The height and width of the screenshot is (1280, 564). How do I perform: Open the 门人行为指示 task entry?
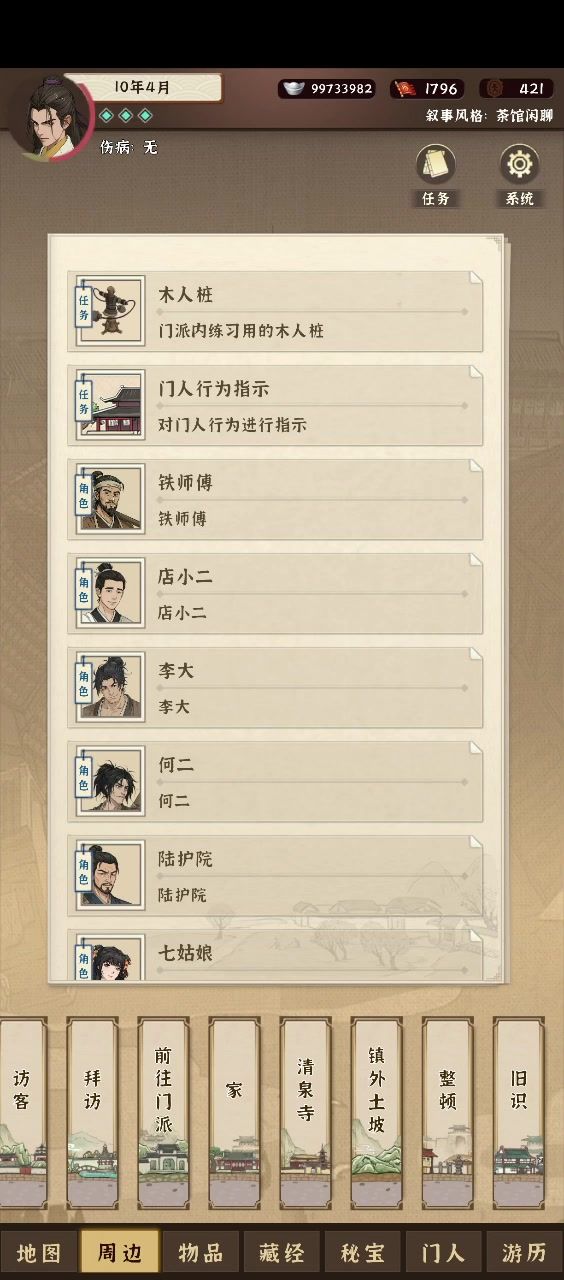click(275, 405)
